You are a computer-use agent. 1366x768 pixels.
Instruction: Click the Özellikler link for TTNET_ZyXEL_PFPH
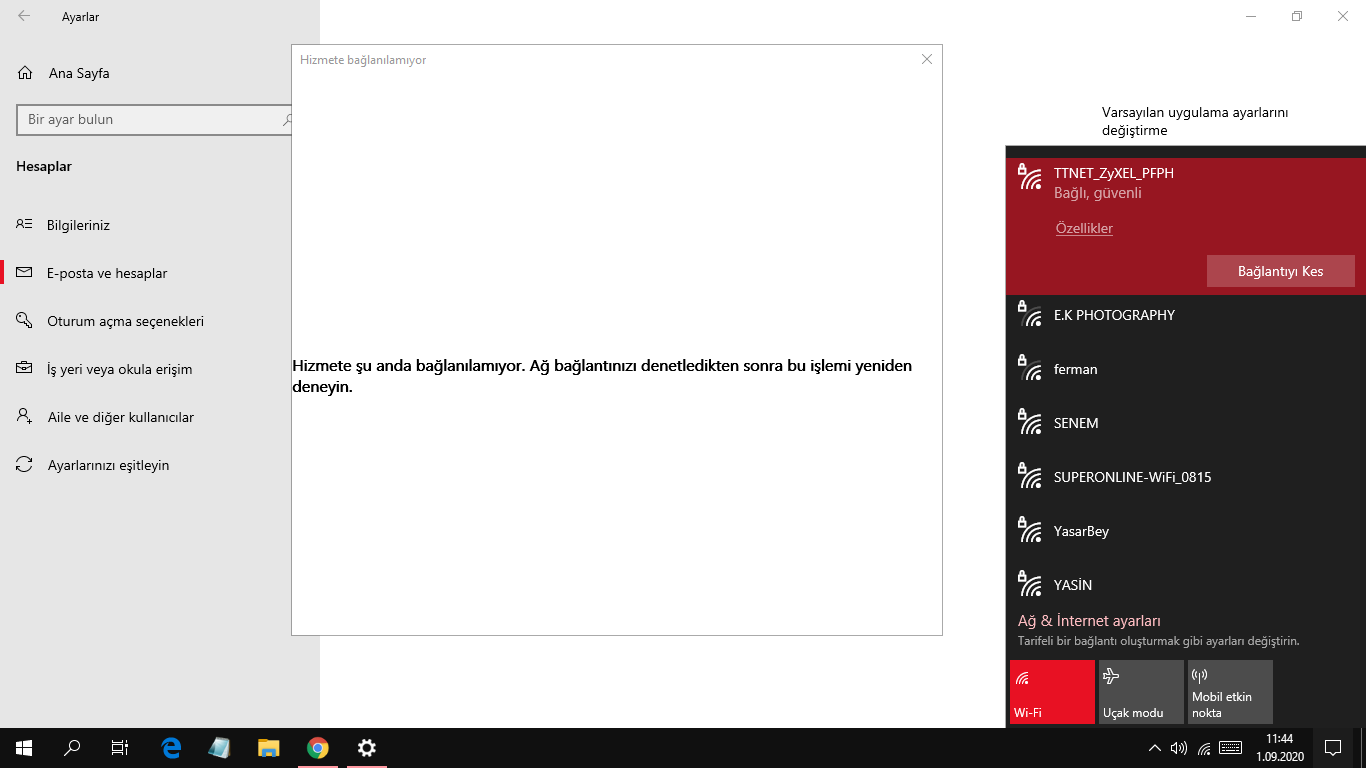1084,228
